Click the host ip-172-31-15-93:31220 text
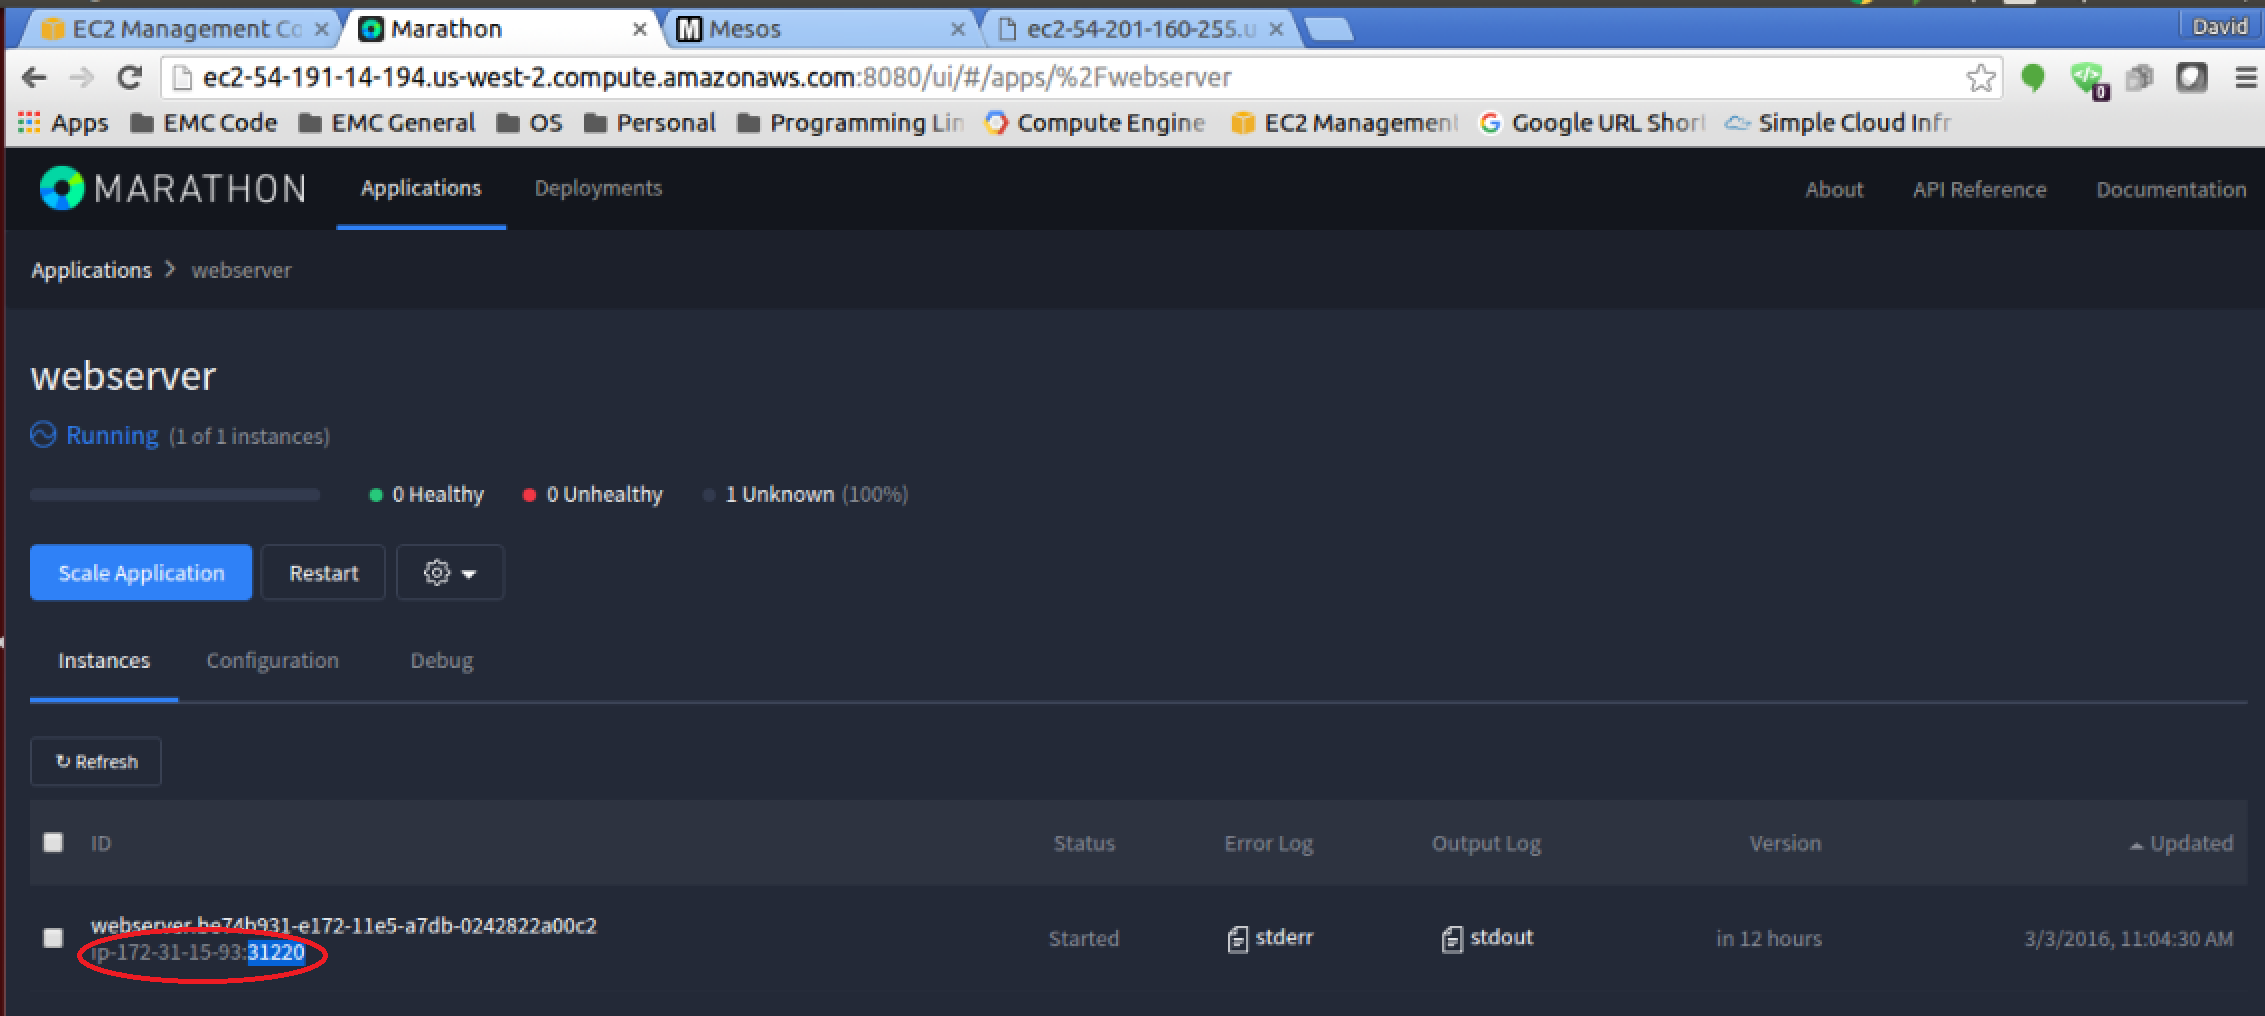The width and height of the screenshot is (2265, 1016). (x=198, y=953)
